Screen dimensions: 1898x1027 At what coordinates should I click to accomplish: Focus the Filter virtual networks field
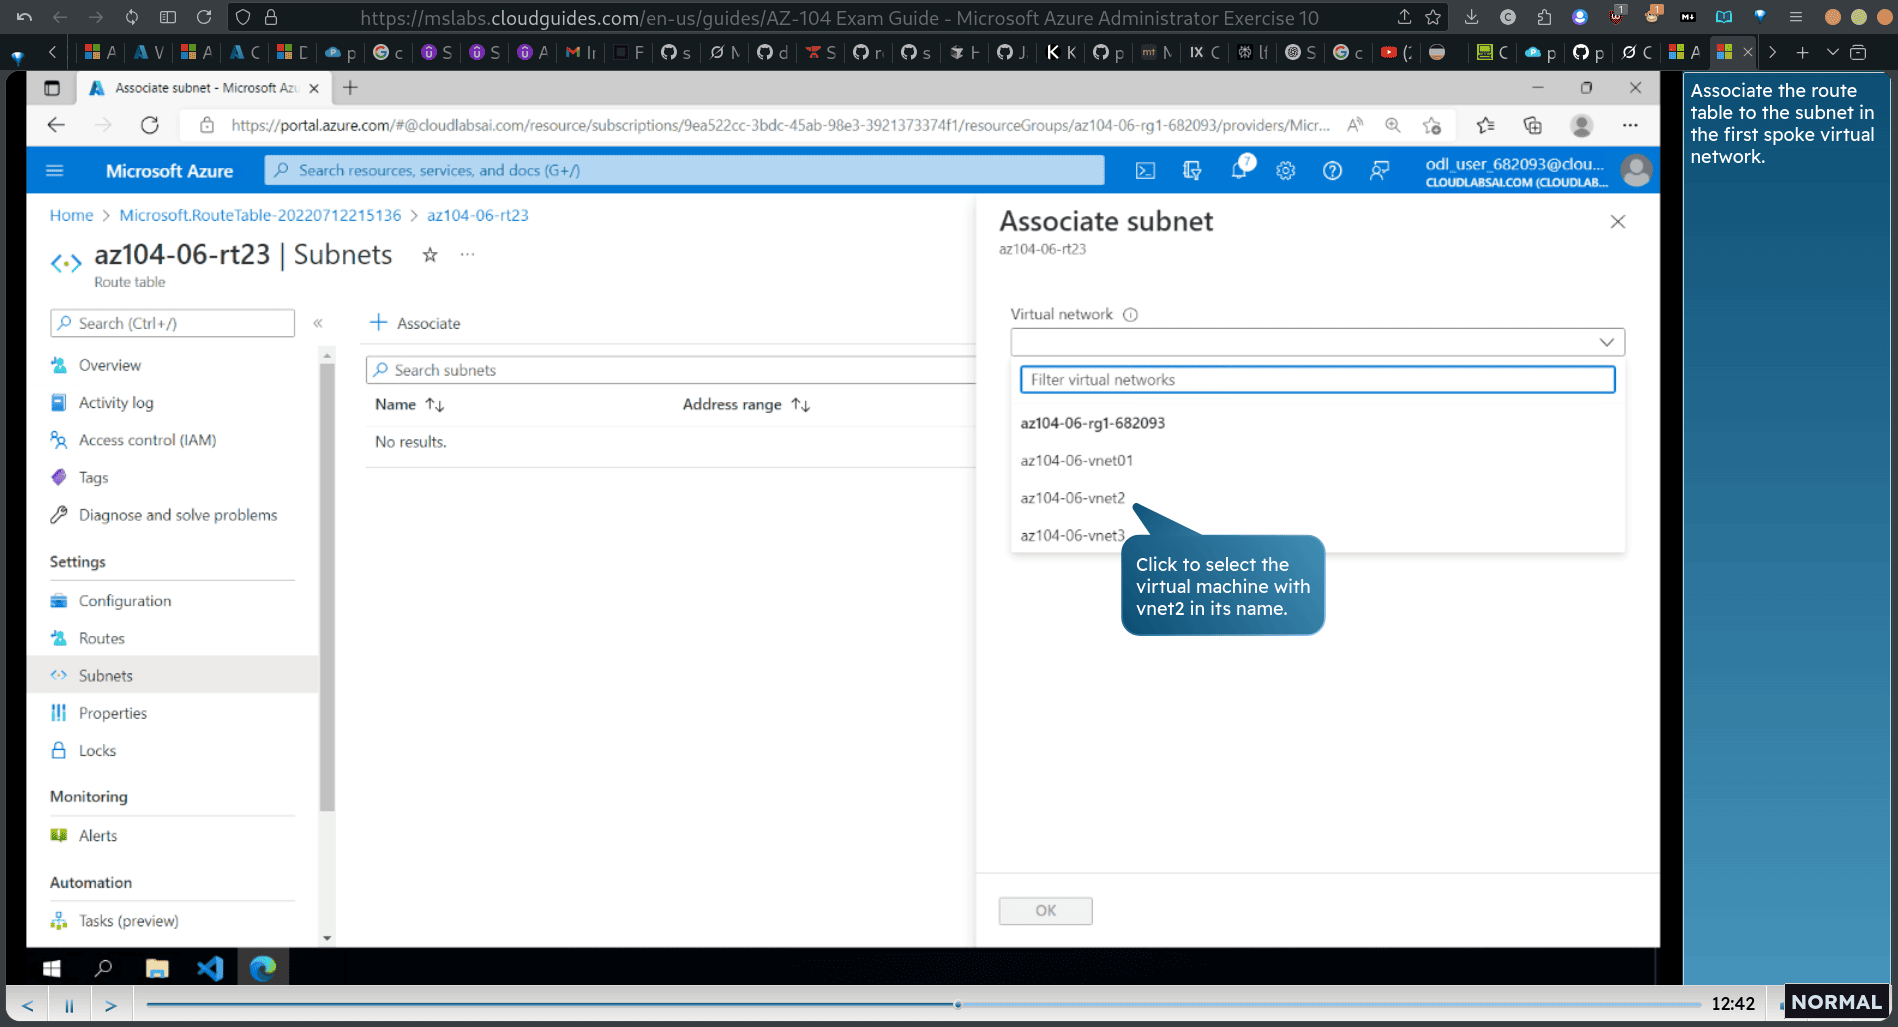[1317, 380]
